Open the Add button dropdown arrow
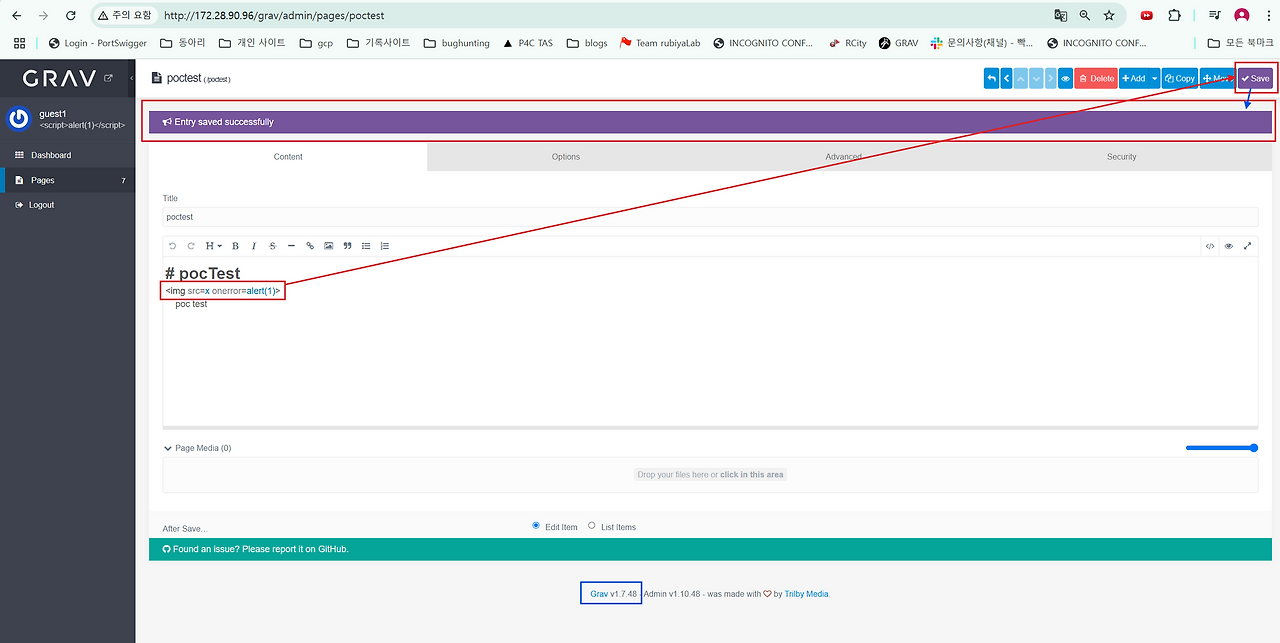 [x=1154, y=78]
